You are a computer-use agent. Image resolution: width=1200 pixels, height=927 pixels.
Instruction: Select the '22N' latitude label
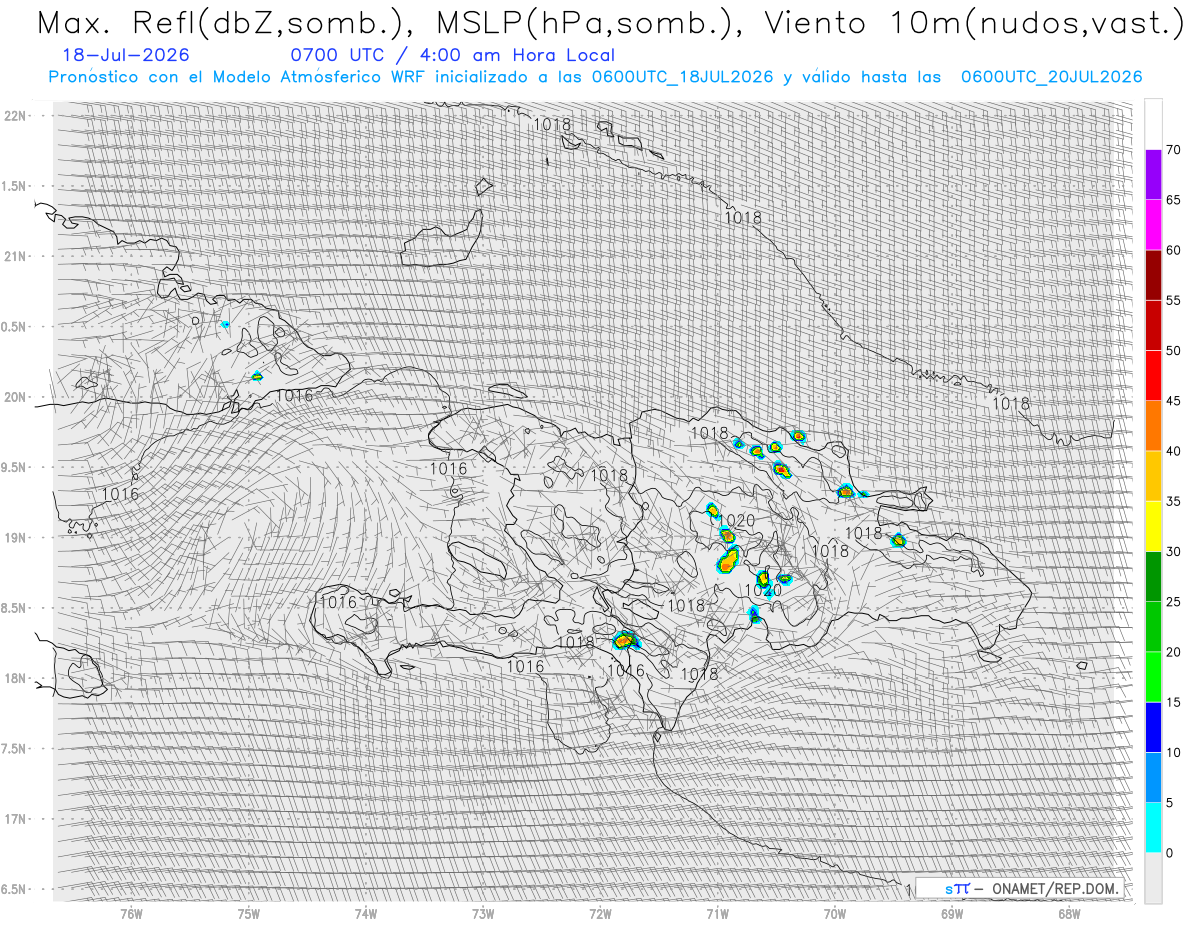pos(16,116)
